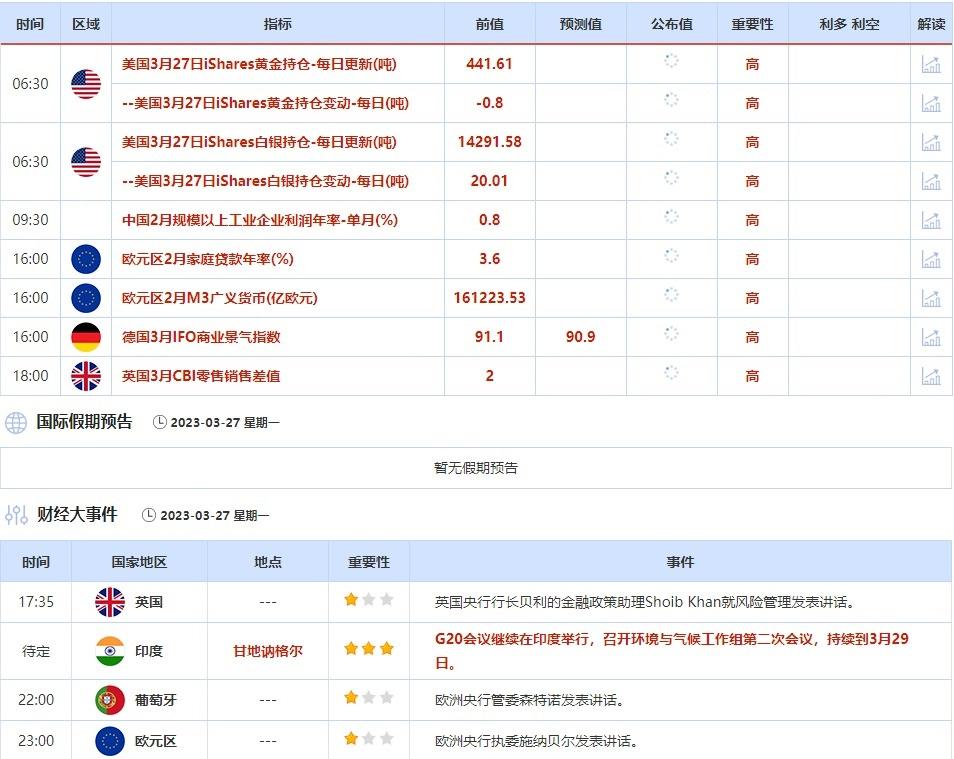Screen dimensions: 954x759
Task: Click US flag in iShares黄金持仓 row
Action: click(86, 84)
